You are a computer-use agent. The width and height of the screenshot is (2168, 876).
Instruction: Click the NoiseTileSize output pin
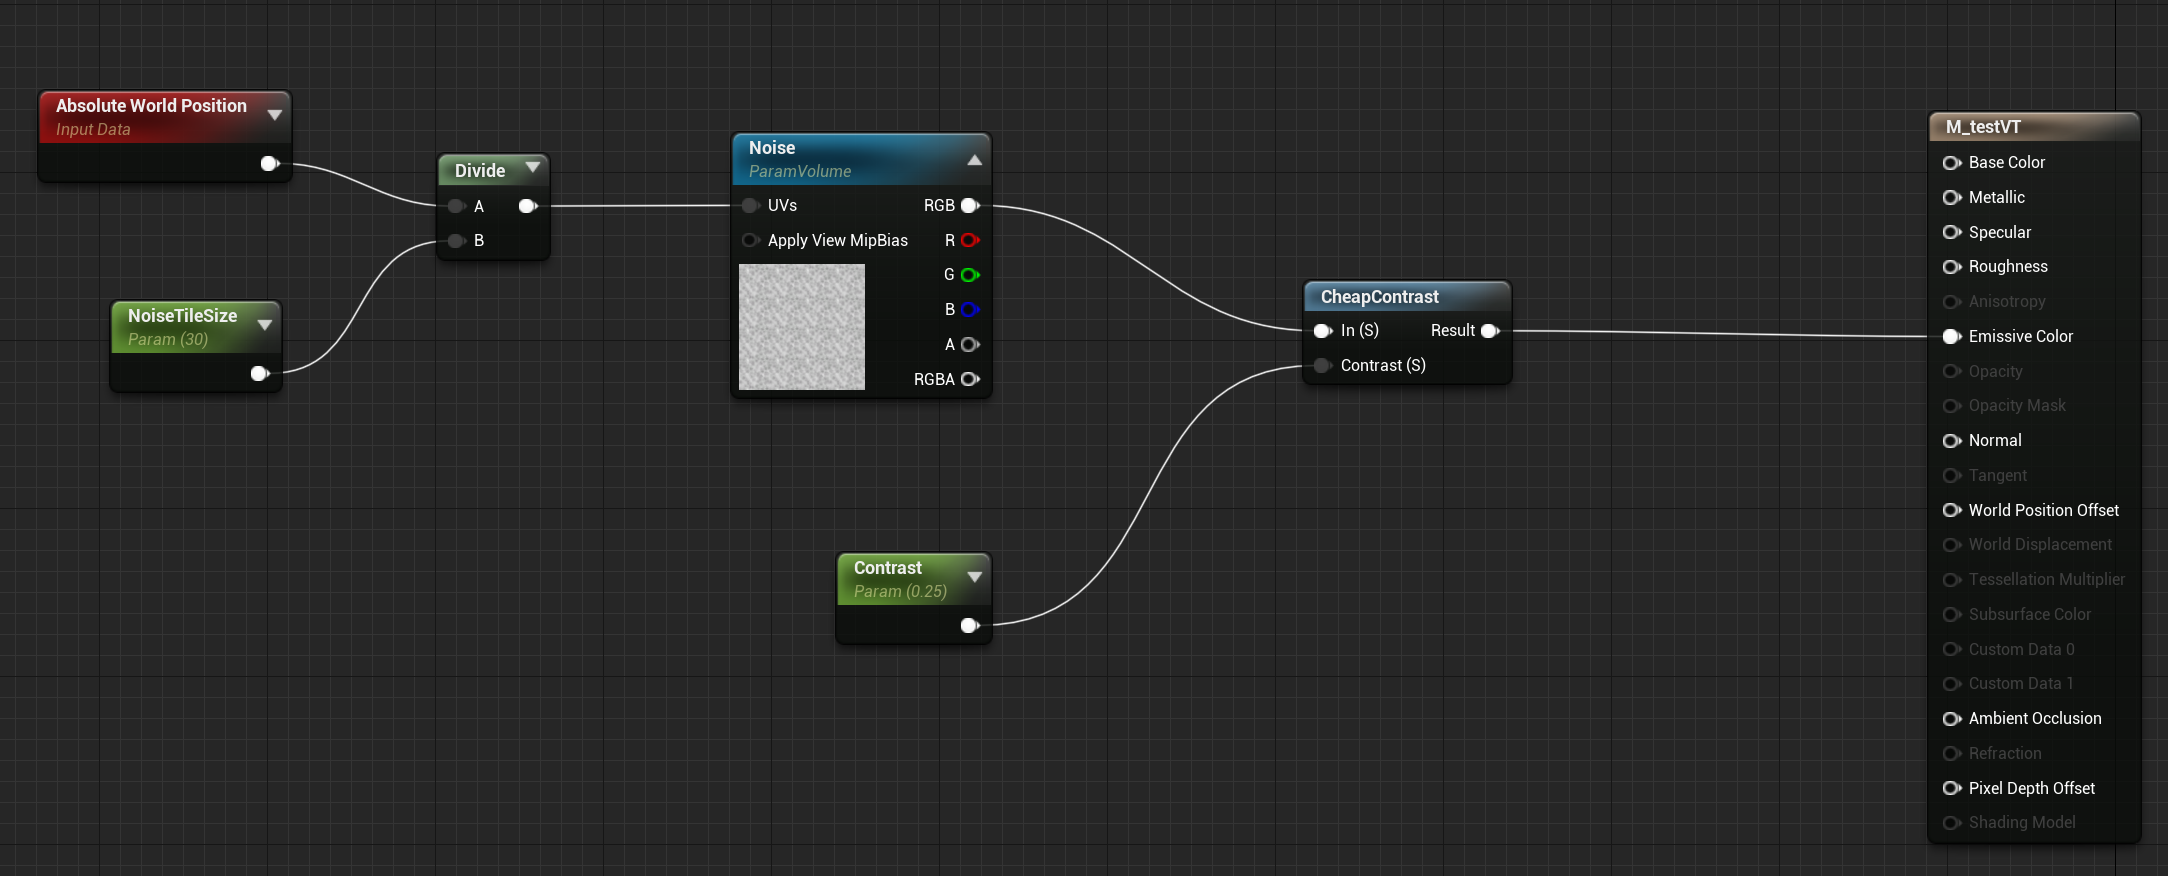260,373
